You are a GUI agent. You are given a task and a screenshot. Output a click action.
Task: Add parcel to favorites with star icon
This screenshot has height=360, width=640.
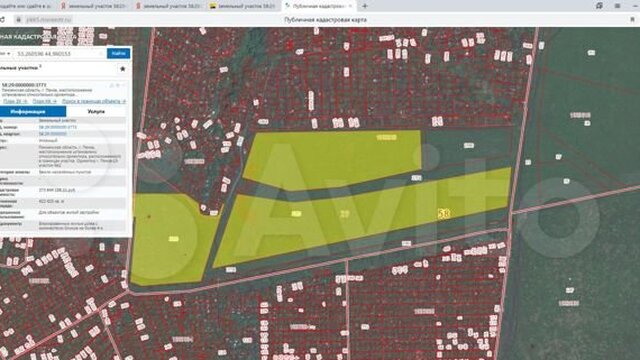pos(122,69)
